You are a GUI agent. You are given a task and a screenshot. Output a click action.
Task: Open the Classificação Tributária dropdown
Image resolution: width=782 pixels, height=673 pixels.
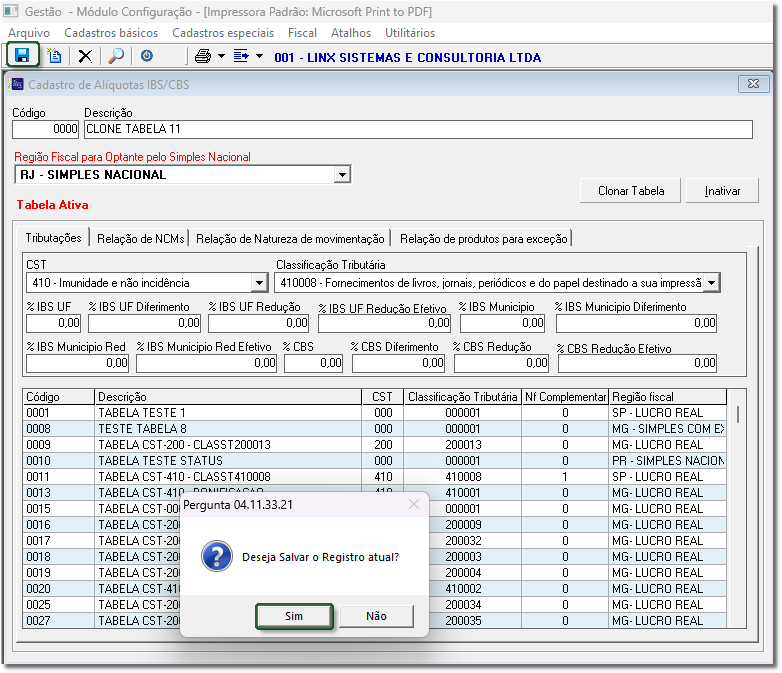point(711,283)
